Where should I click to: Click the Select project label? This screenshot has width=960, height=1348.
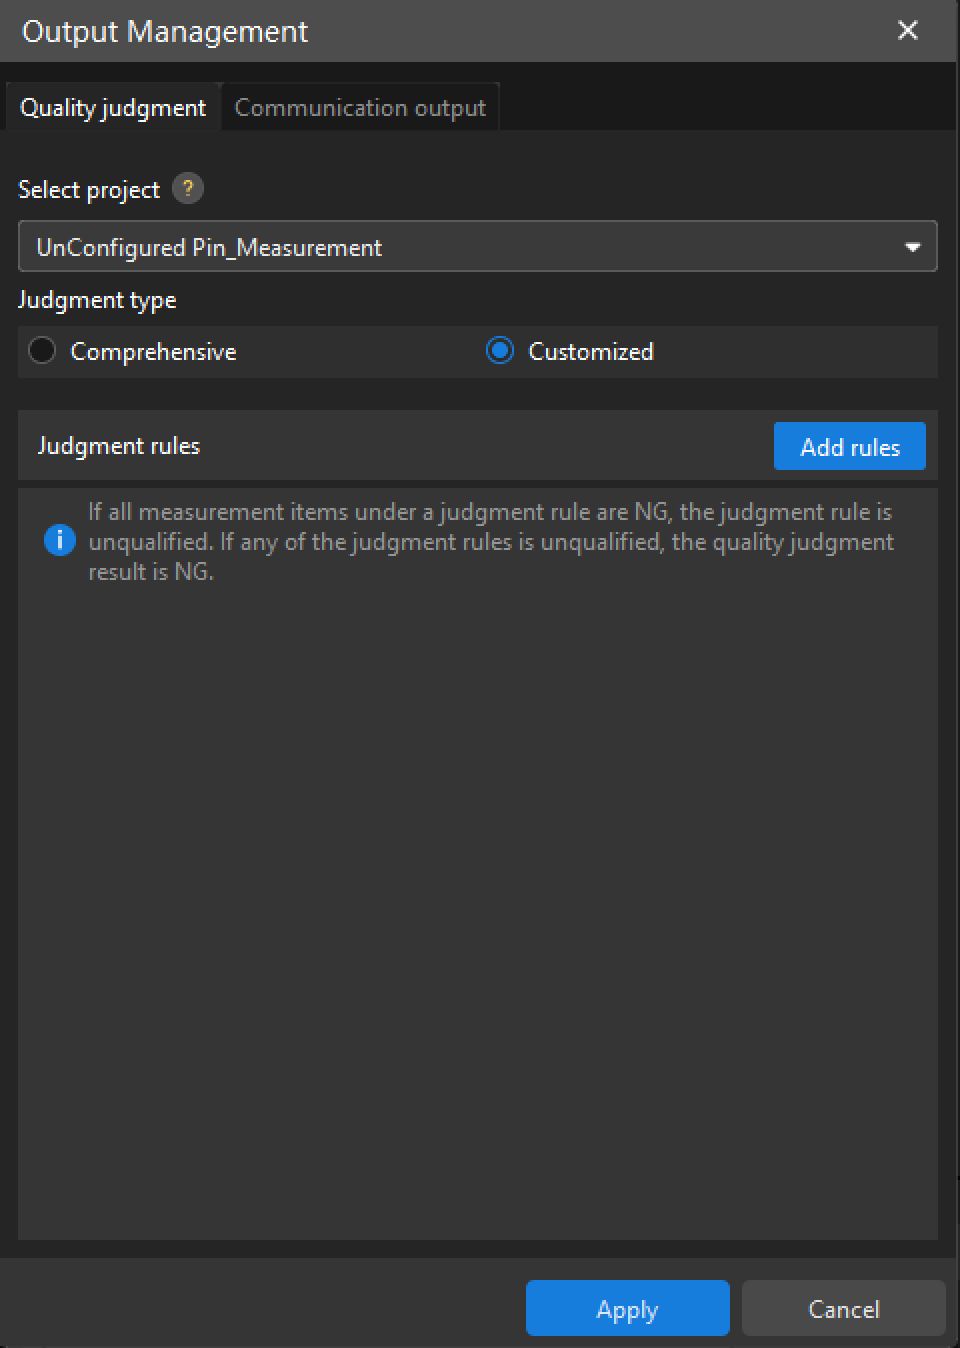[x=89, y=190]
